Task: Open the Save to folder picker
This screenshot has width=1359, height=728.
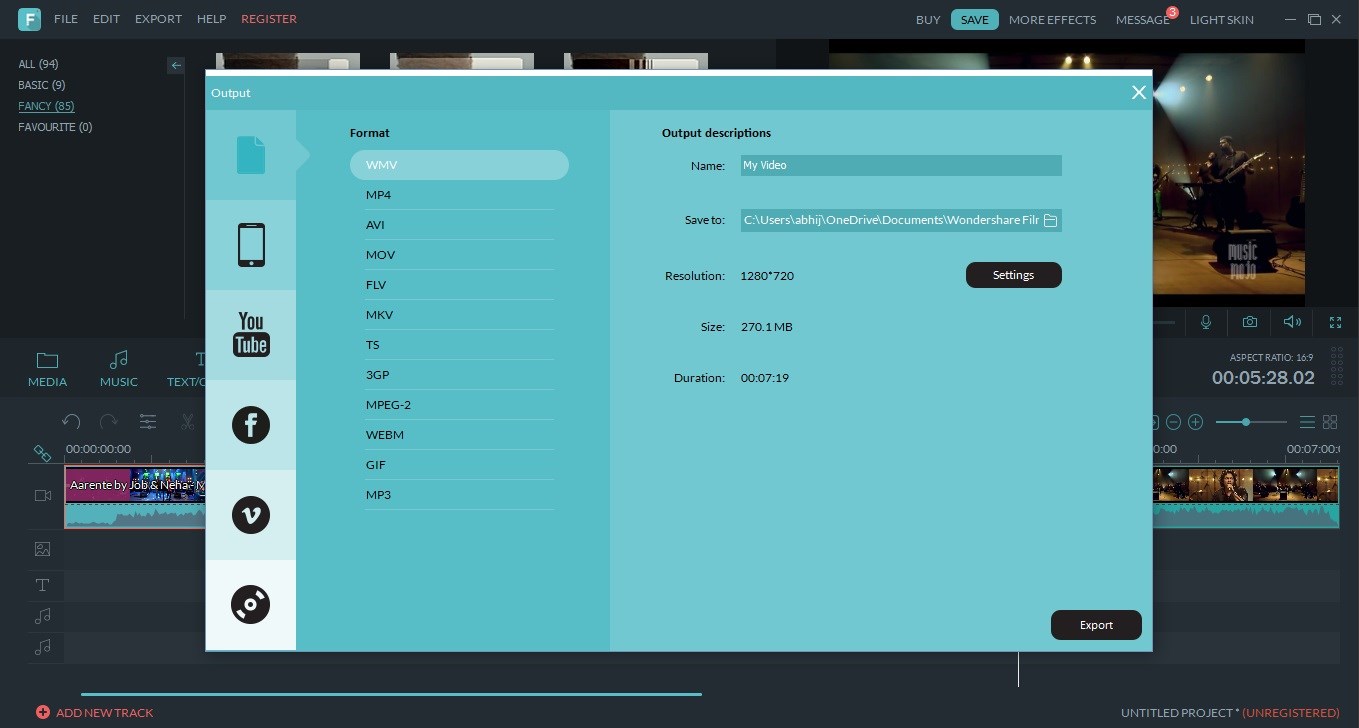Action: (1050, 220)
